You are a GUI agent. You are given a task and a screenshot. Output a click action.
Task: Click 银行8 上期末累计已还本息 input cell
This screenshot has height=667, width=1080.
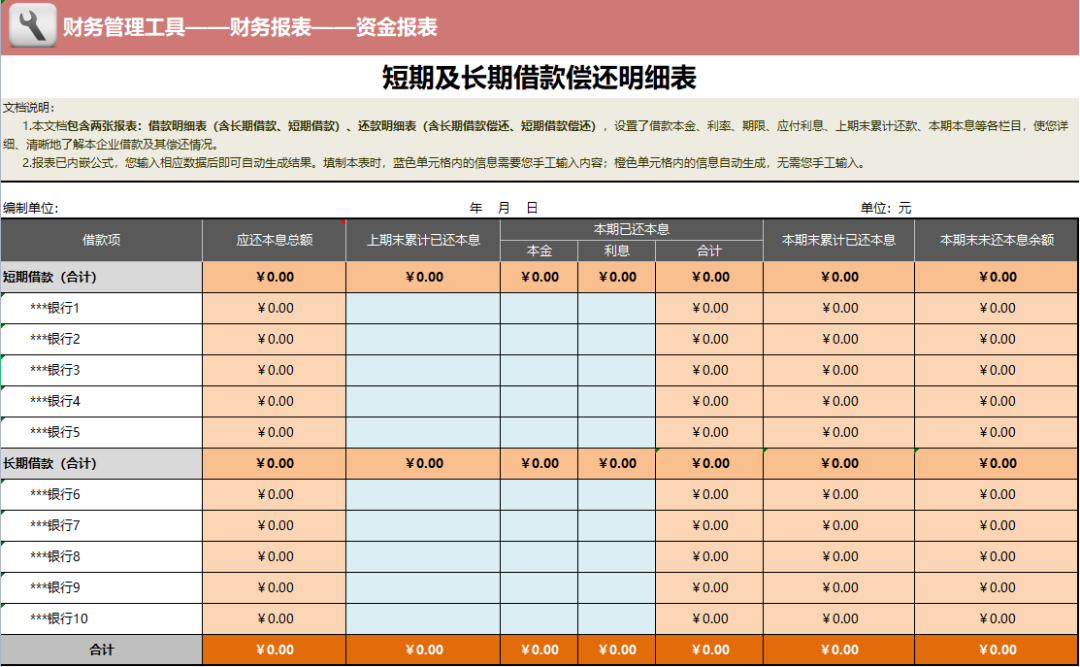[423, 556]
